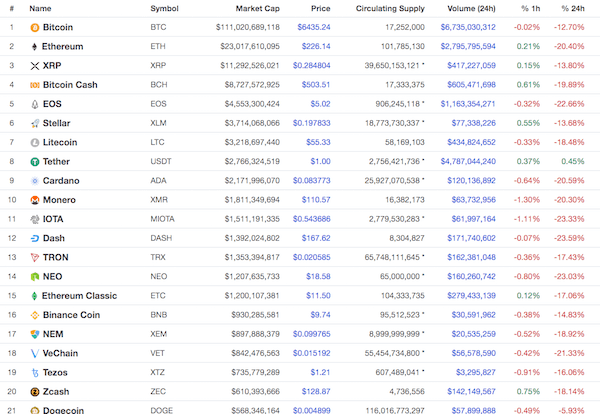Click Tether 24h change 0.45%
600x414 pixels.
[573, 161]
